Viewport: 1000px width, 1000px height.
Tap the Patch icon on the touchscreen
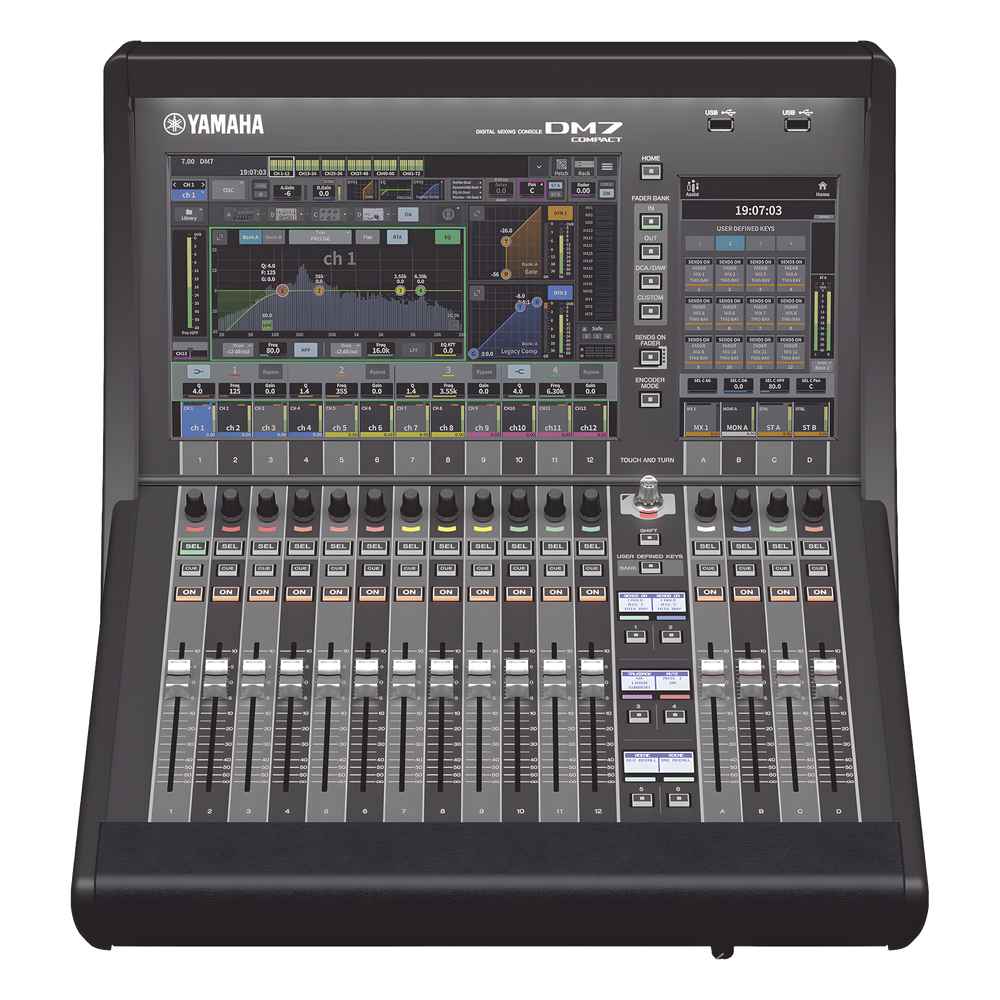click(561, 166)
